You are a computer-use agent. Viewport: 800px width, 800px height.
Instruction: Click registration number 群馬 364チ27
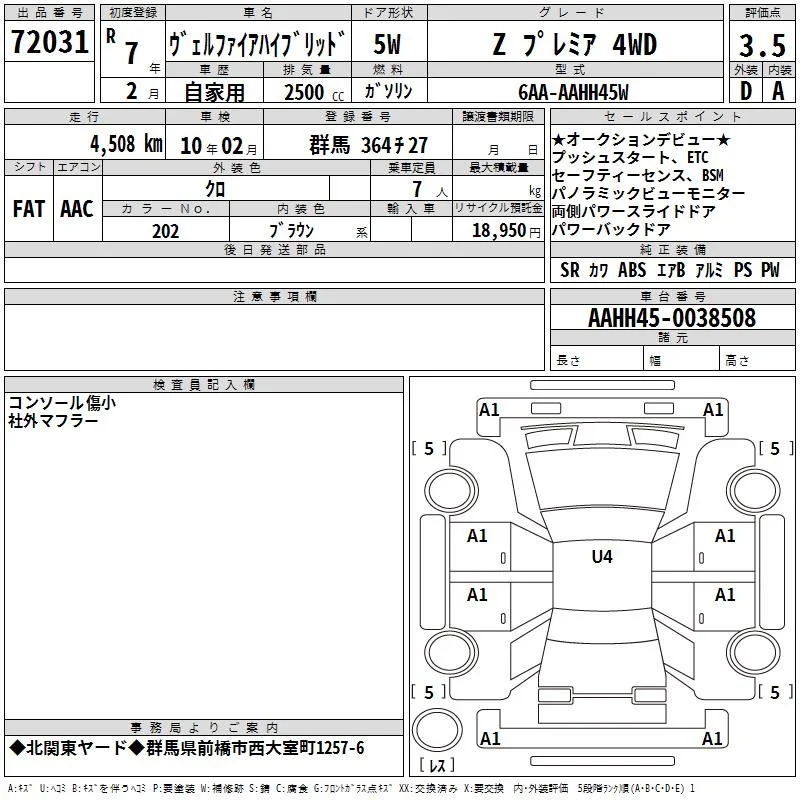pyautogui.click(x=368, y=145)
